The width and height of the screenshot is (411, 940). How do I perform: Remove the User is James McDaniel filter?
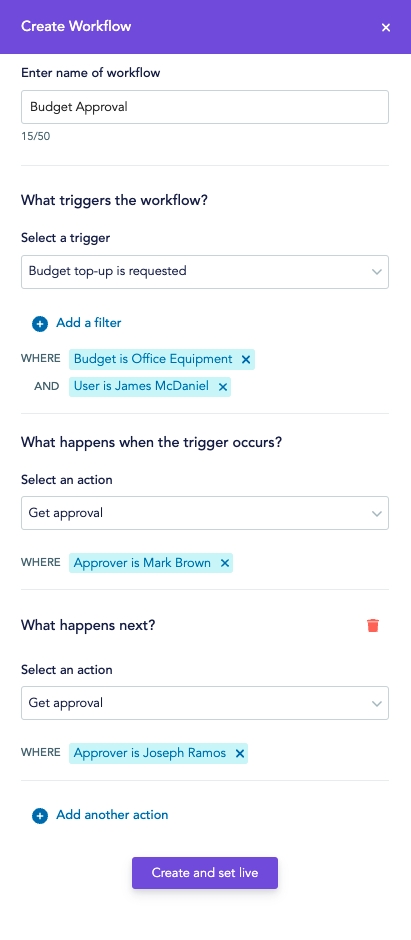tap(222, 387)
